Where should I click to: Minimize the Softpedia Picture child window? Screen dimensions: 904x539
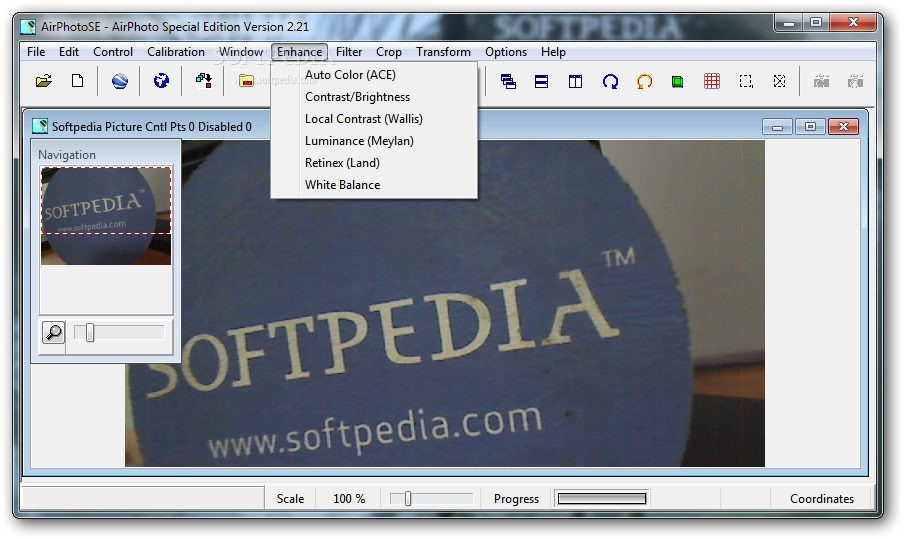(777, 126)
